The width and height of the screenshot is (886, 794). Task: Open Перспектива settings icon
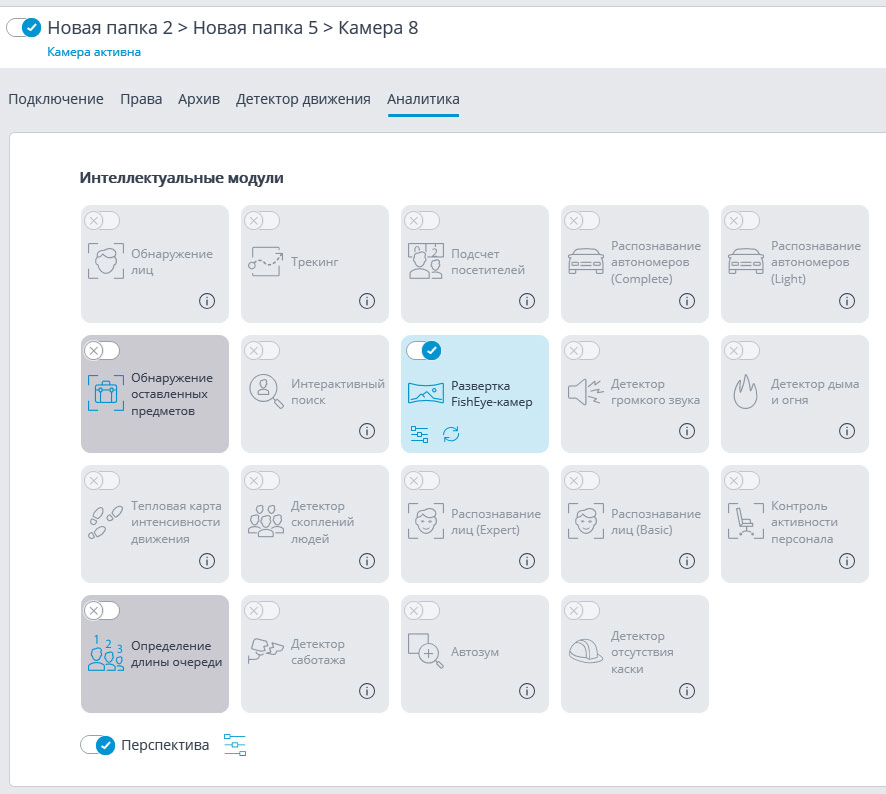(235, 745)
